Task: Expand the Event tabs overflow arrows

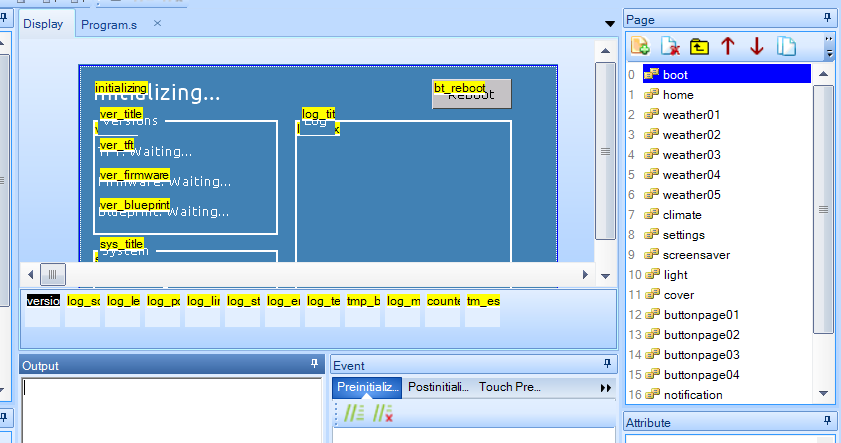Action: 605,387
